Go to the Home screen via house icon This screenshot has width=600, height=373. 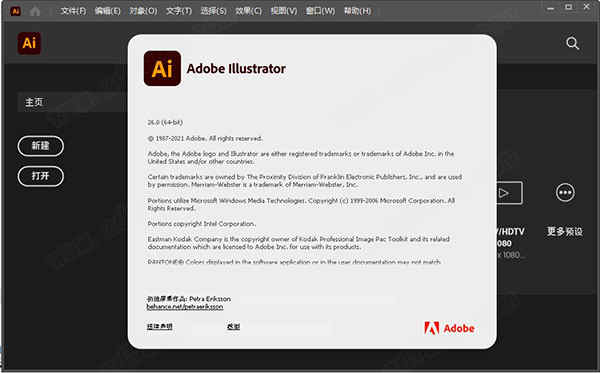tap(35, 11)
